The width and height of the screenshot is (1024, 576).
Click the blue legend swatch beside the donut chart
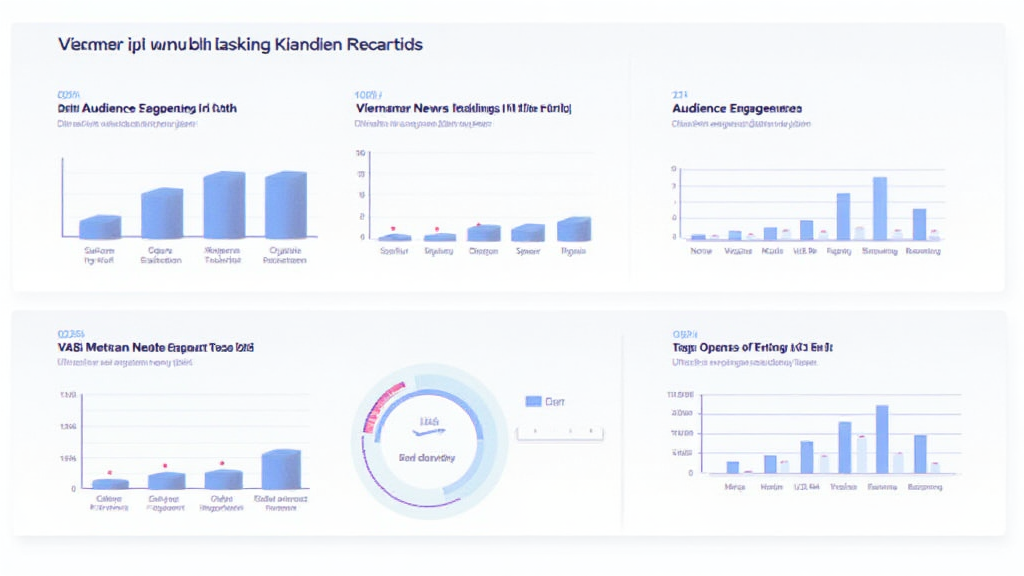533,401
